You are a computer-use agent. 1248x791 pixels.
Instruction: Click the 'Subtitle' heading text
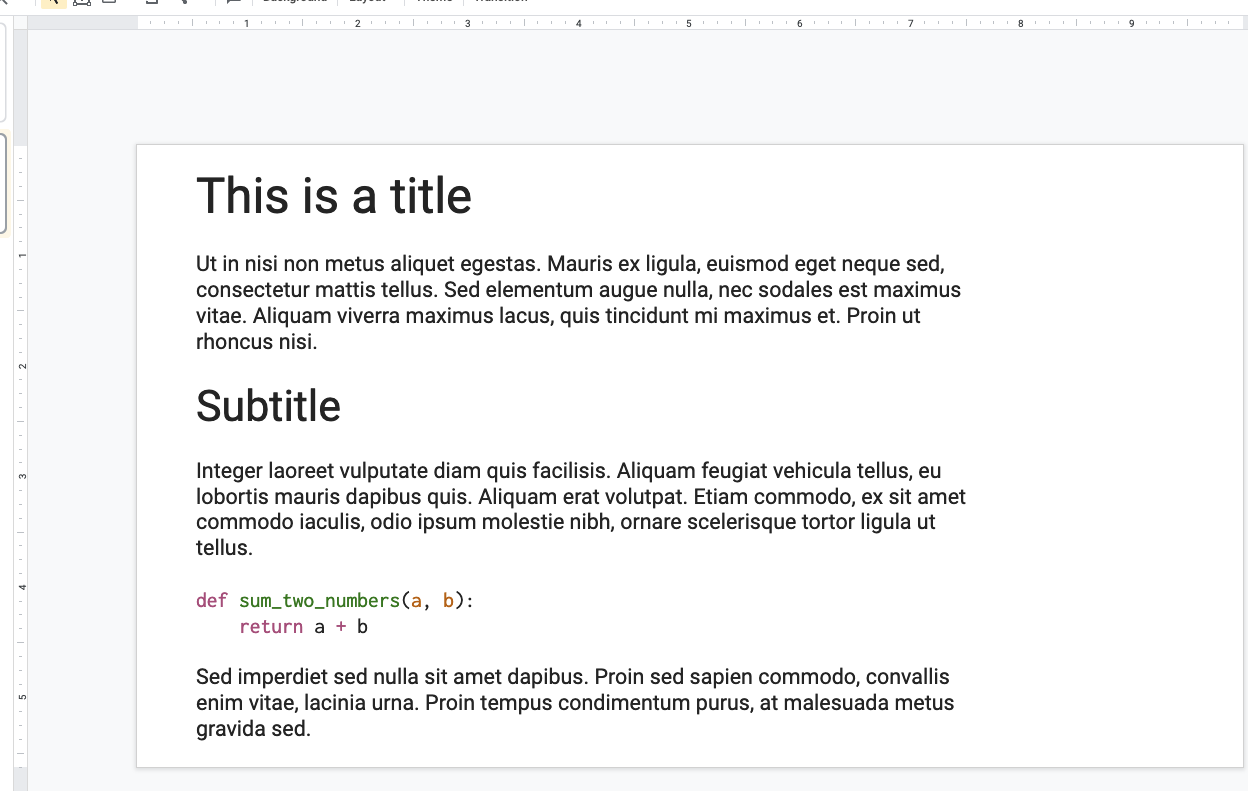[x=268, y=406]
